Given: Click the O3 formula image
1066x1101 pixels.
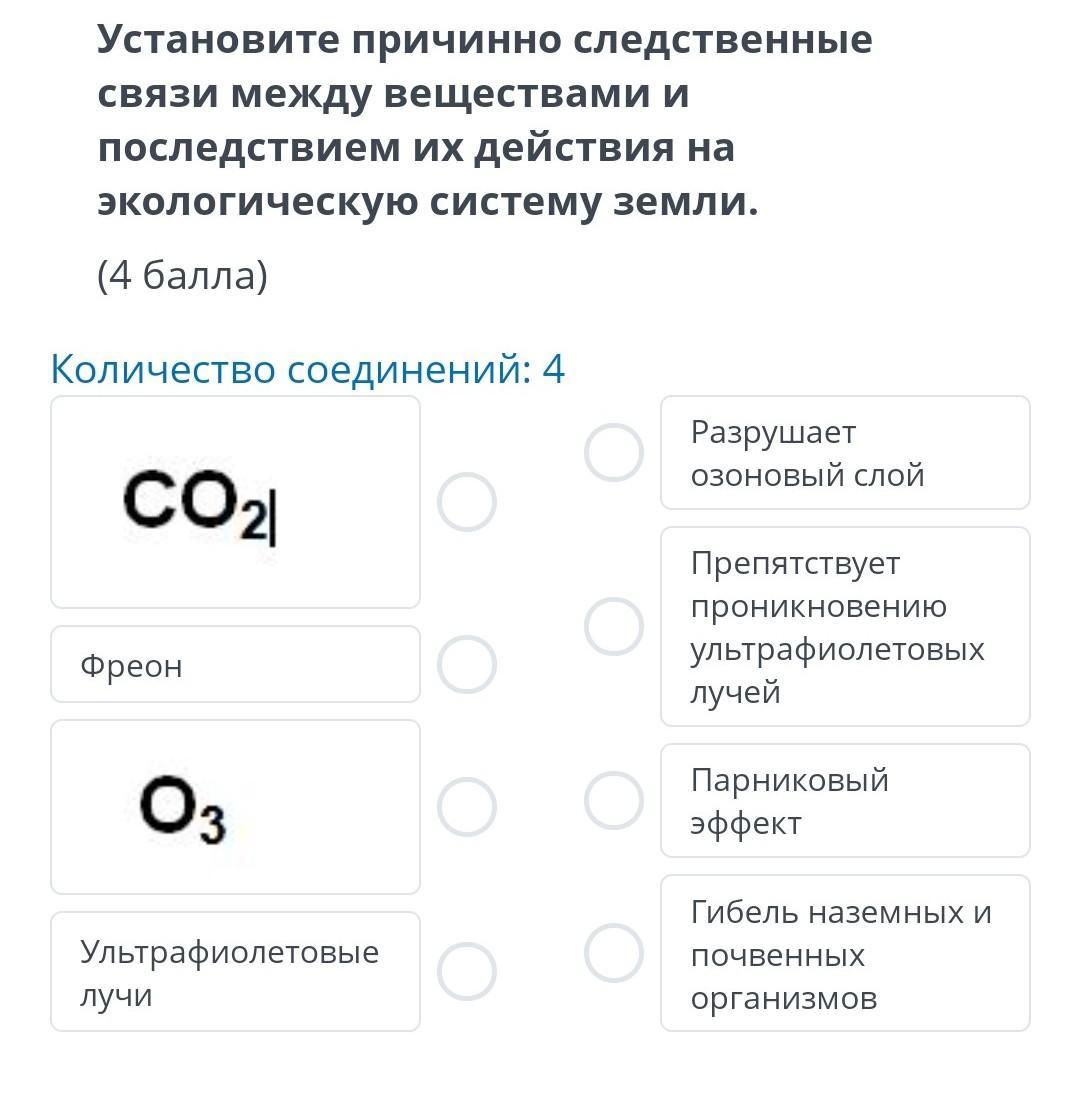Looking at the screenshot, I should [183, 810].
